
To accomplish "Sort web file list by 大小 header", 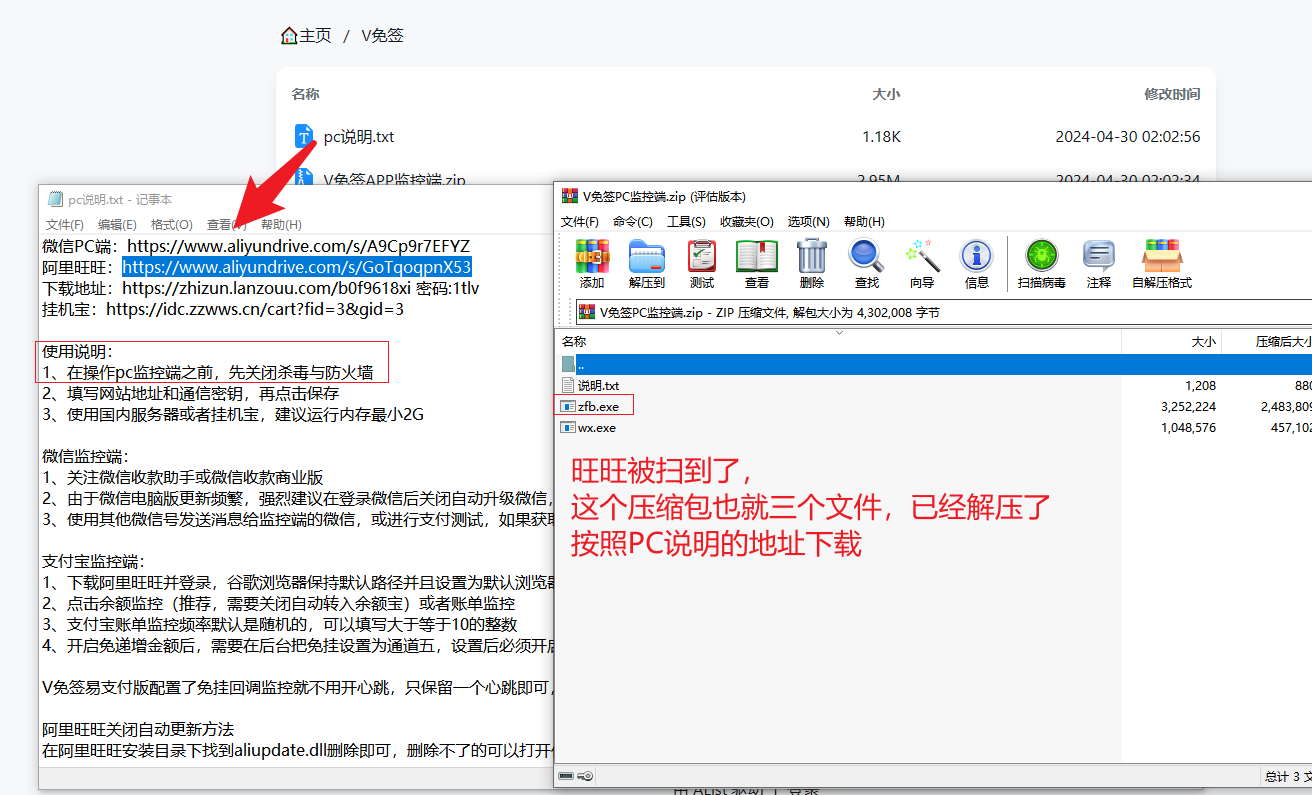I will click(x=886, y=94).
